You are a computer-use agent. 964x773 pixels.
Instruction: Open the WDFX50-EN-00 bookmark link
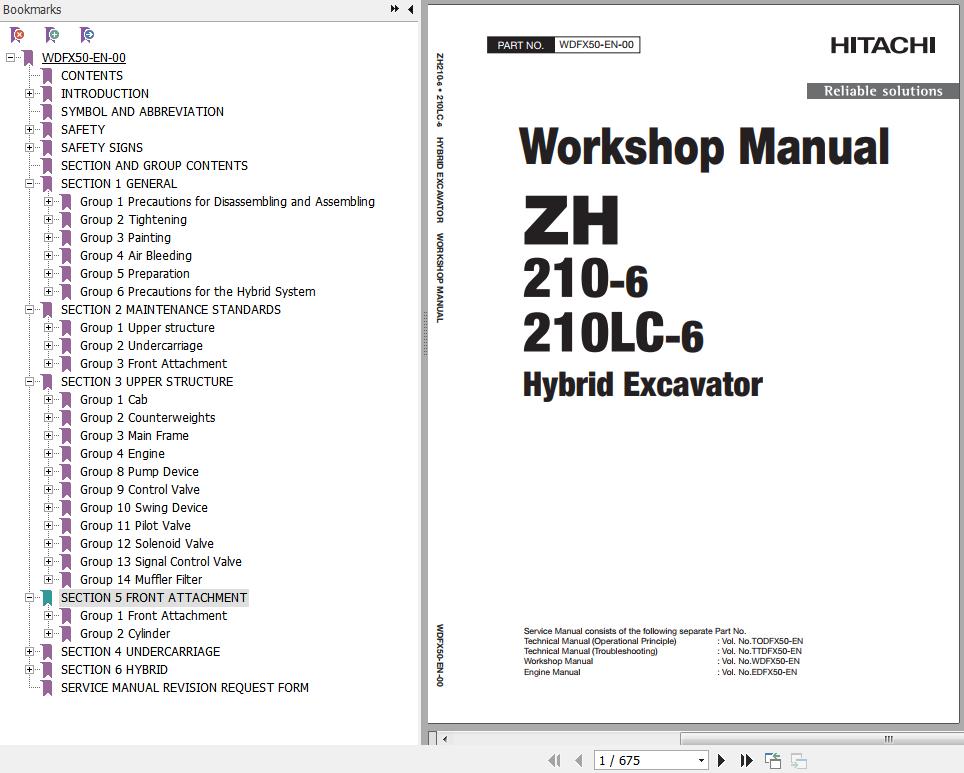84,58
